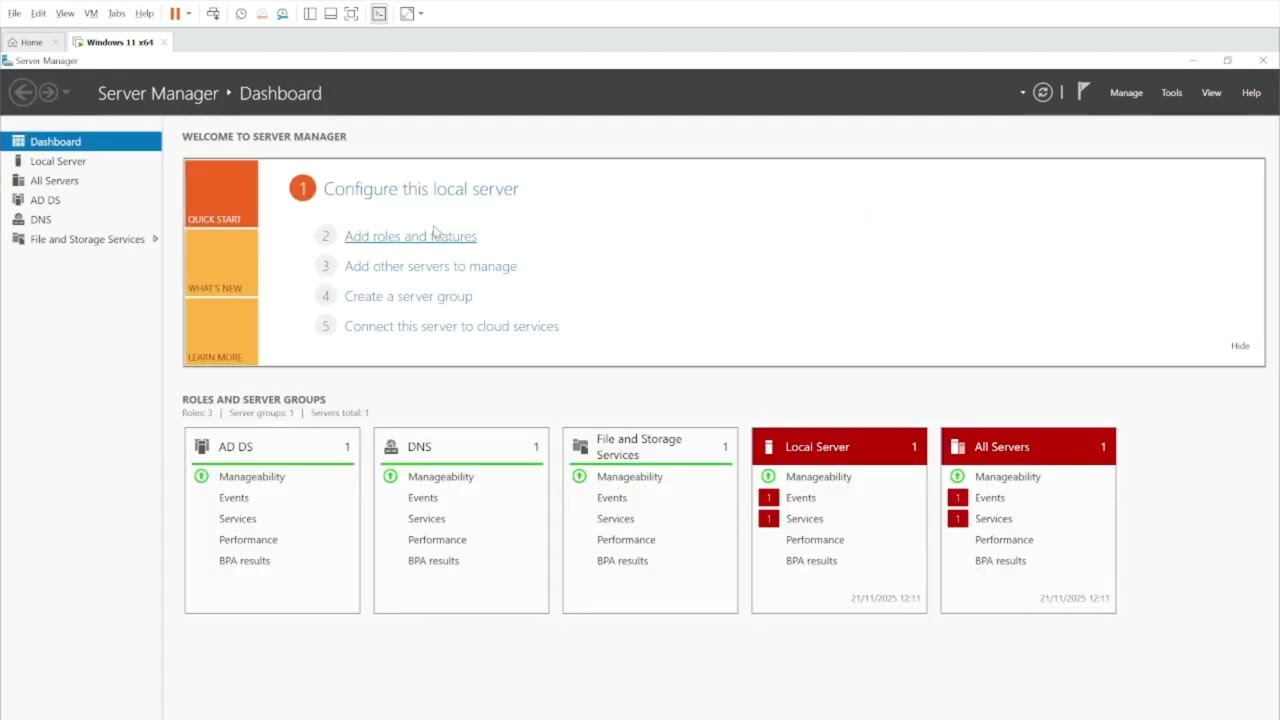Select All Servers in the left navigation
Viewport: 1280px width, 720px height.
(x=81, y=181)
